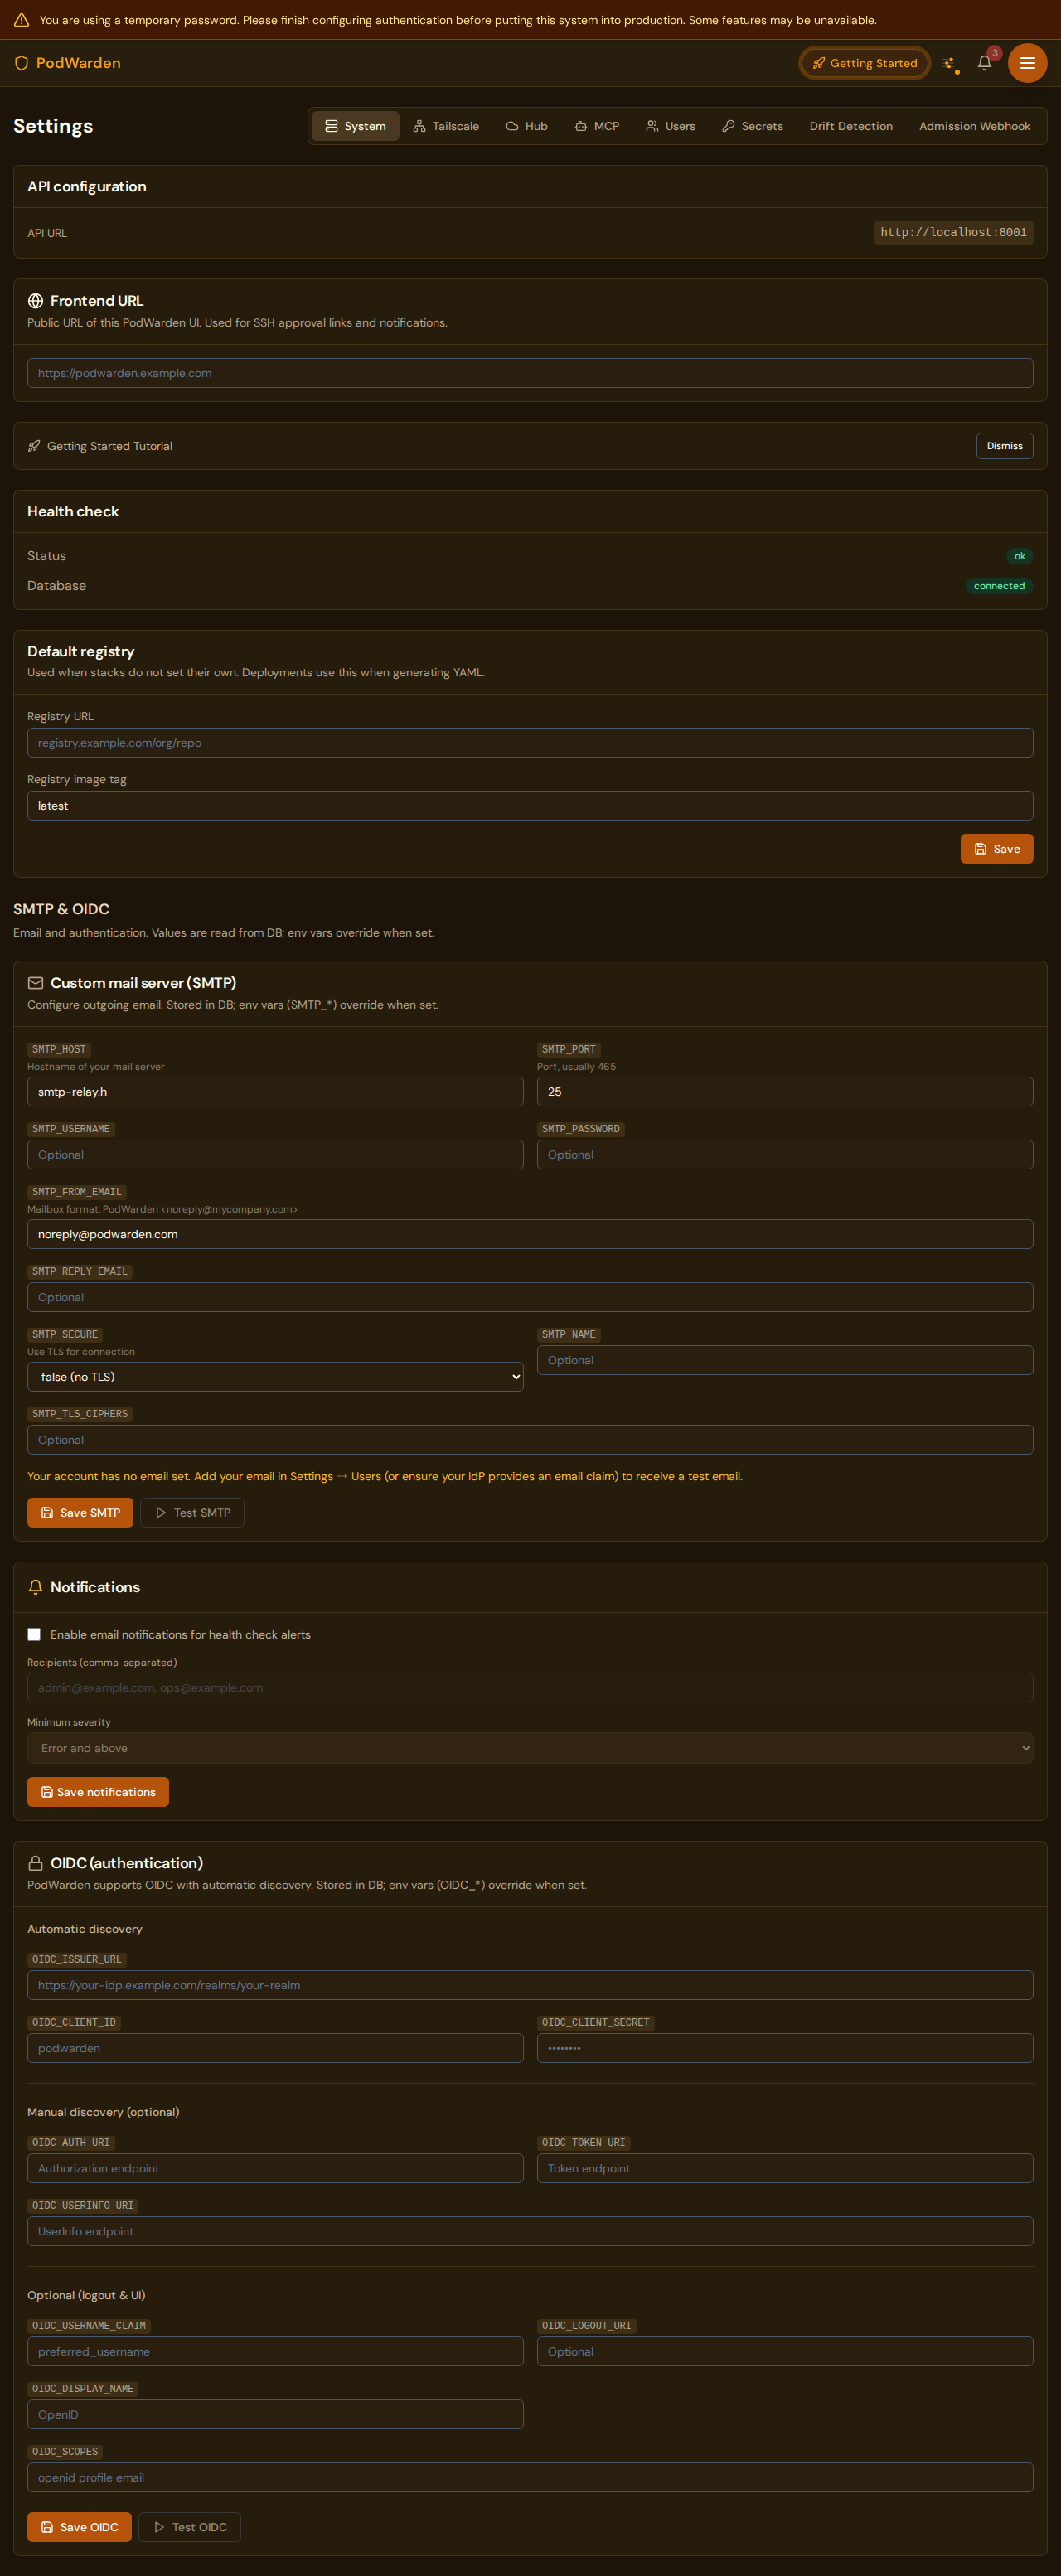Image resolution: width=1061 pixels, height=2576 pixels.
Task: Focus the SMTP_FROM_EMAIL input field
Action: tap(530, 1234)
